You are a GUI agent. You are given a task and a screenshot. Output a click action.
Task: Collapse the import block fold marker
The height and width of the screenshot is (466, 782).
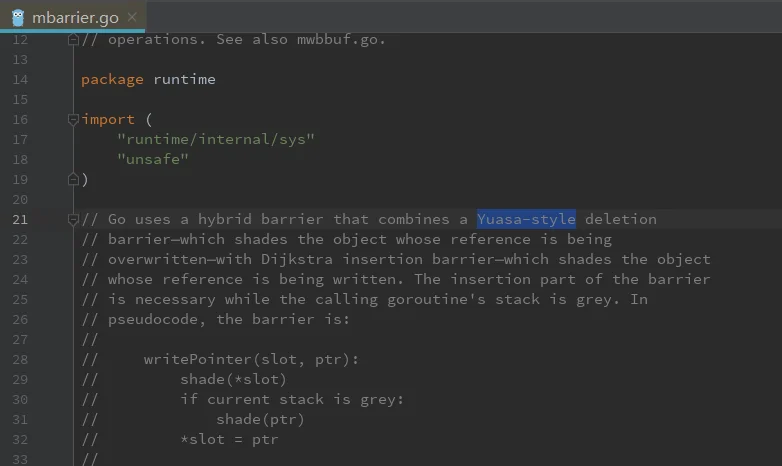73,119
